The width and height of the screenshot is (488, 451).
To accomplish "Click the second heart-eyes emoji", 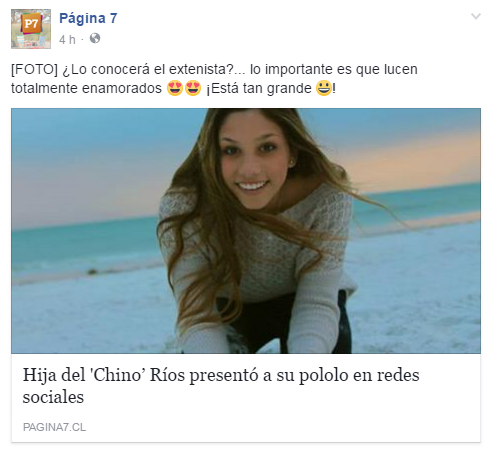I will coord(193,88).
